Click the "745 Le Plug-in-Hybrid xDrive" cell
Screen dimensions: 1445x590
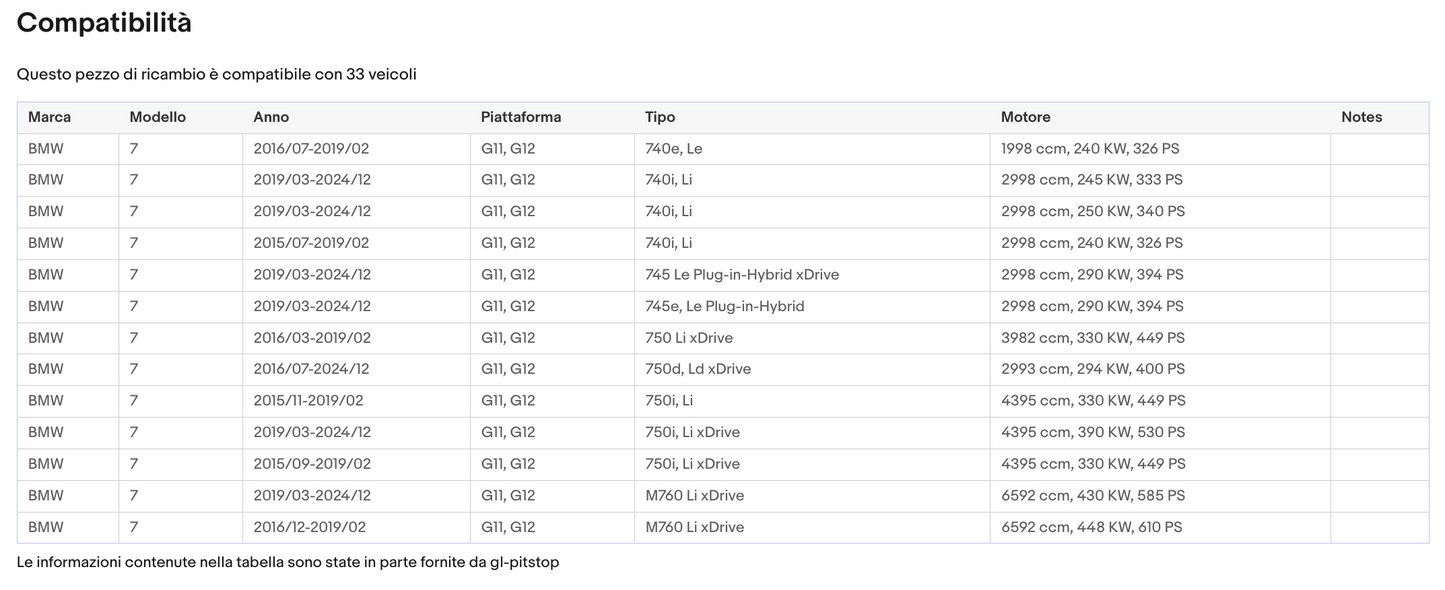pos(742,275)
